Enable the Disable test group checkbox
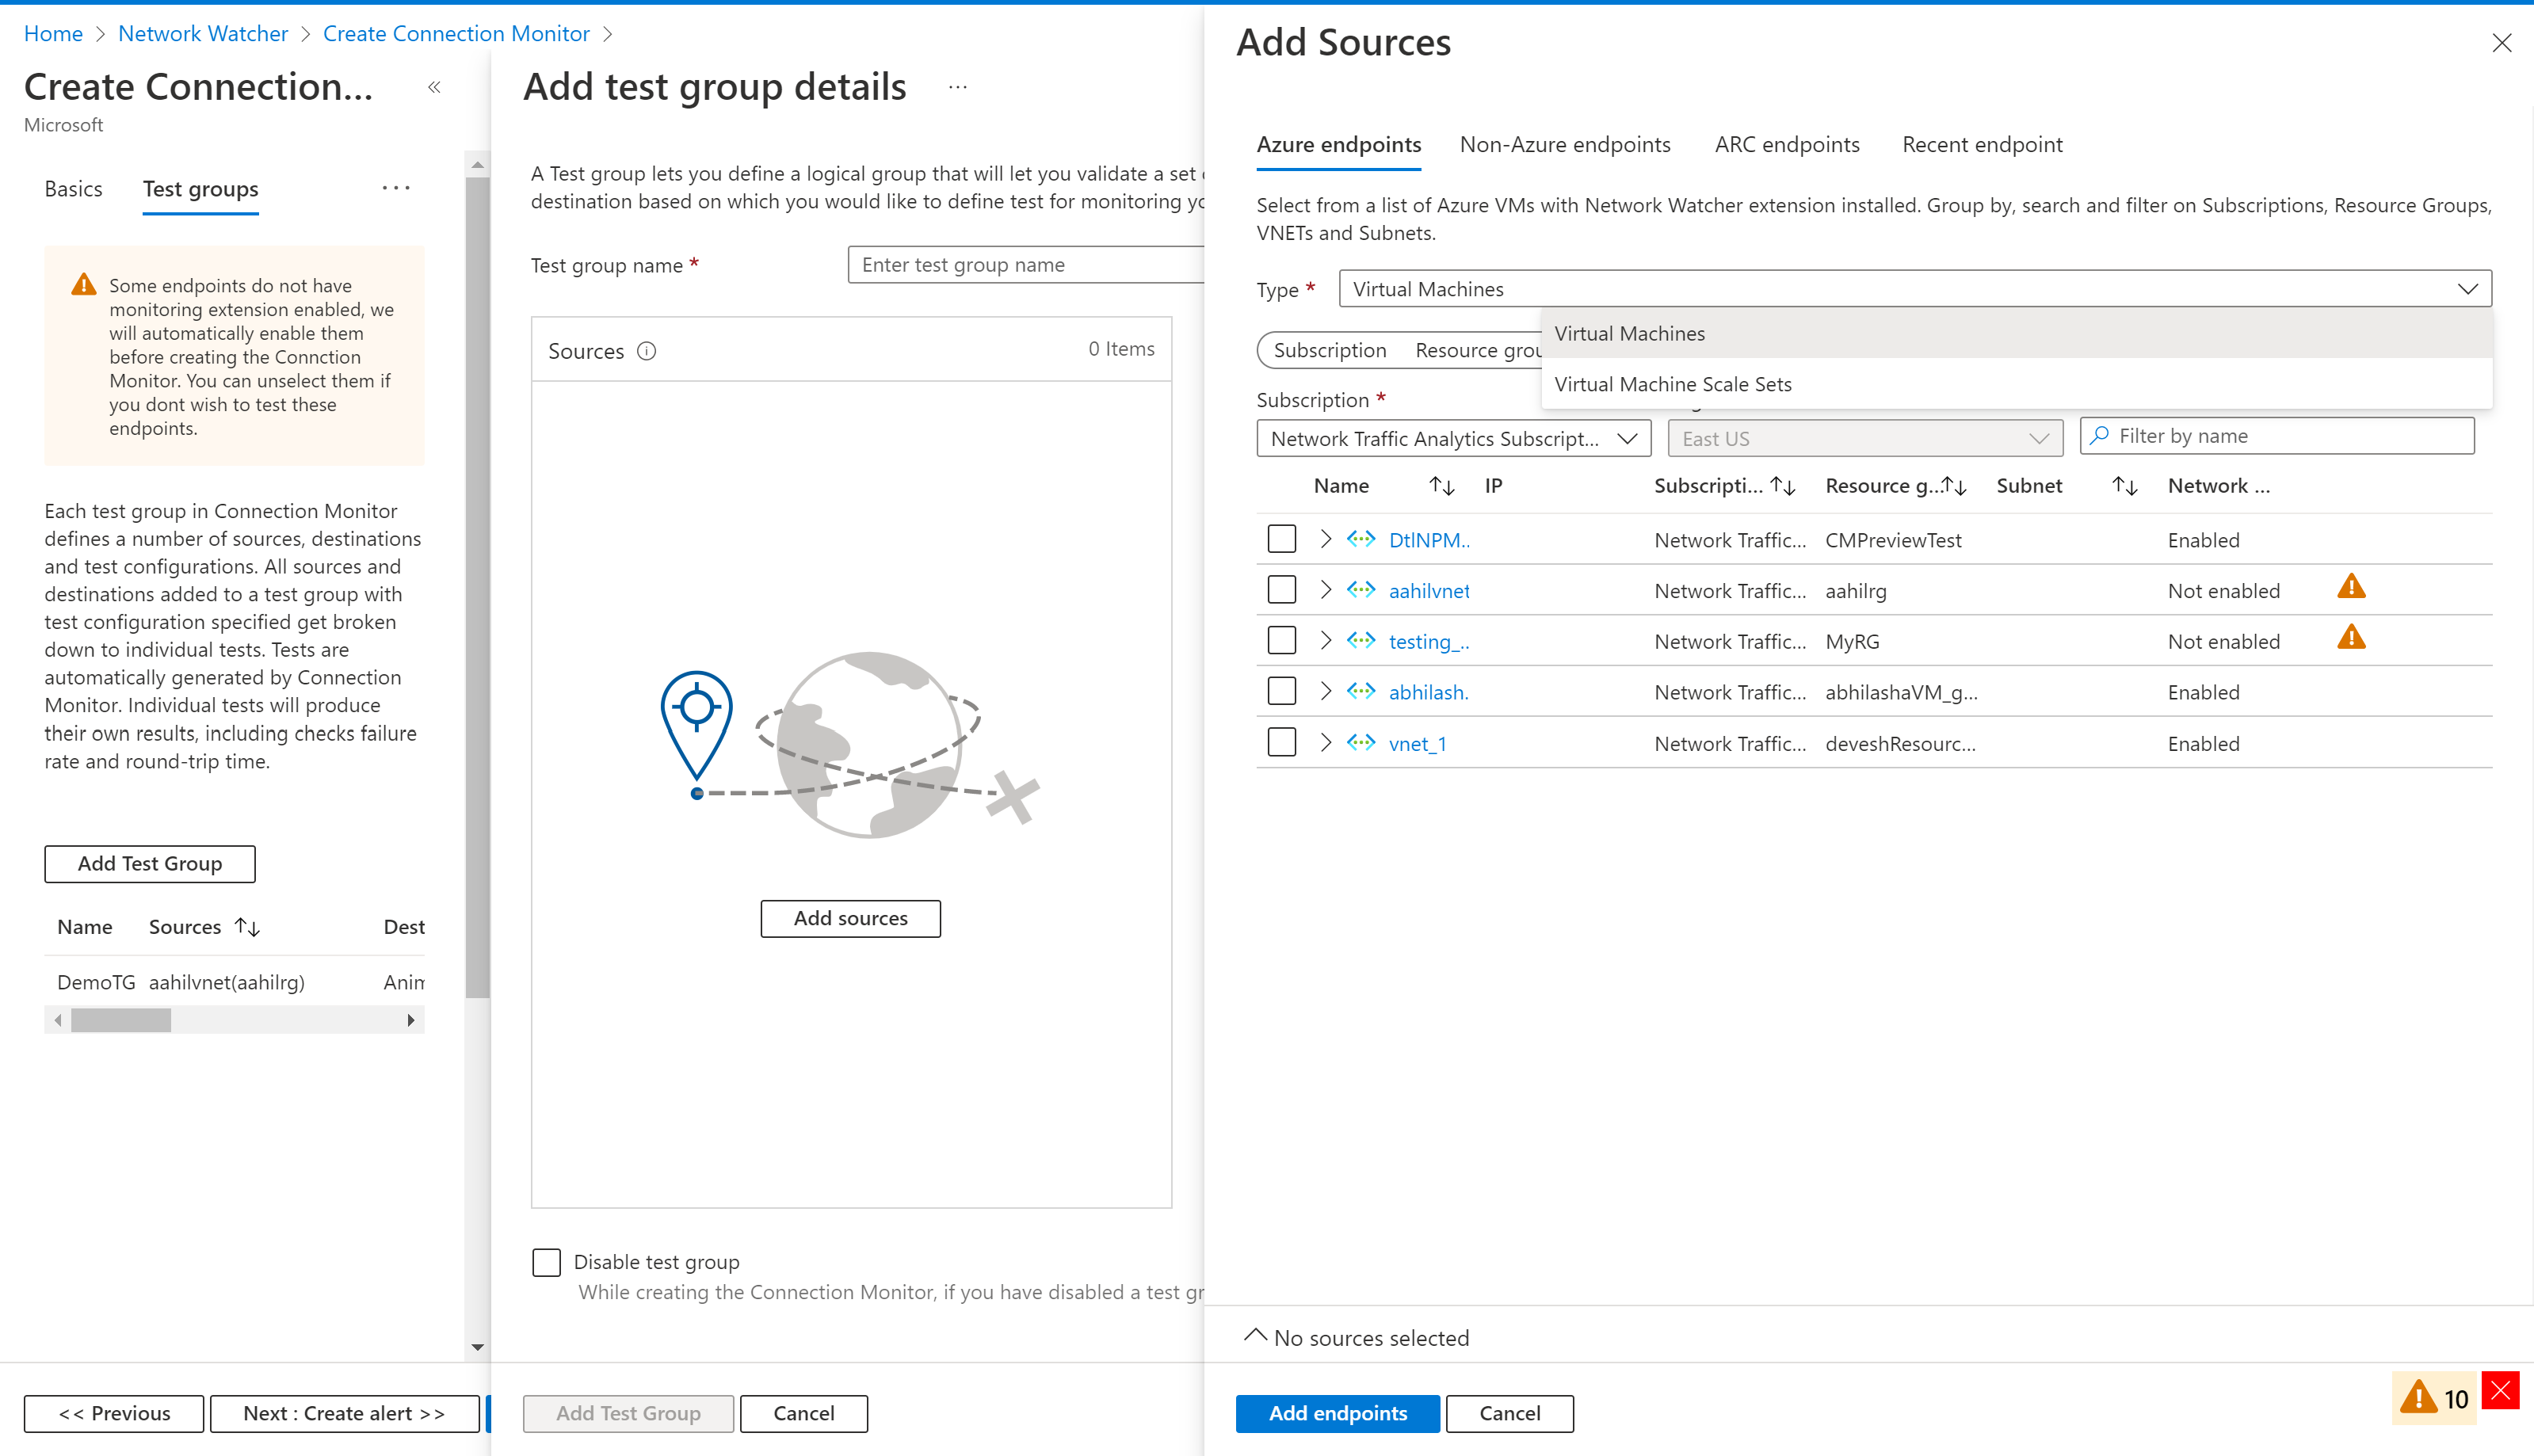This screenshot has height=1456, width=2534. (x=547, y=1260)
